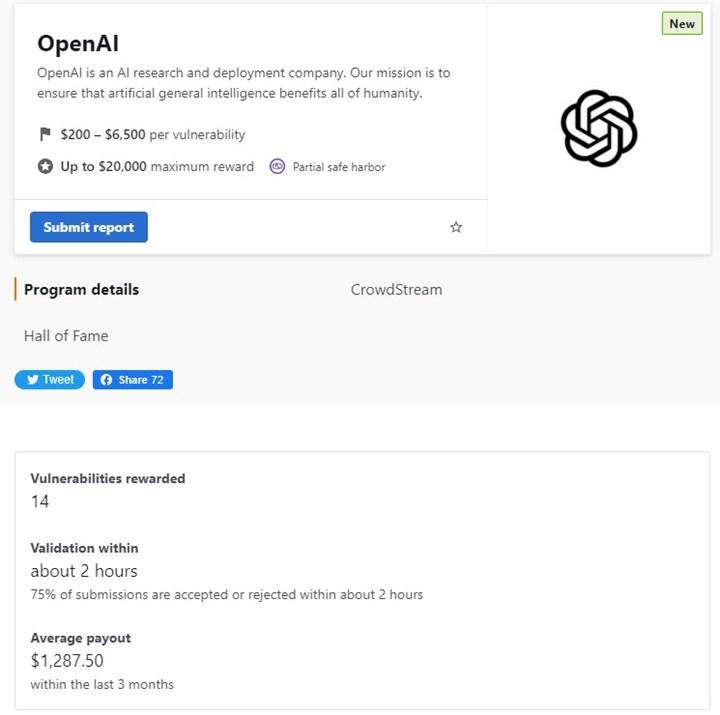Click the Twitter bird icon
The image size is (720, 715).
32,380
